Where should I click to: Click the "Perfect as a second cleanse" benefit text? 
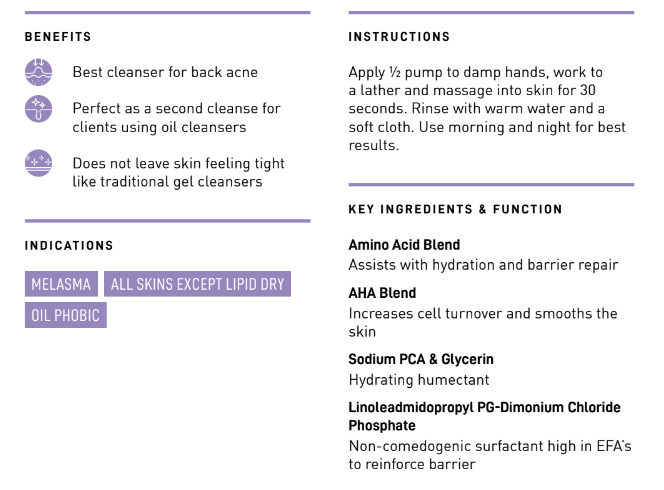176,118
